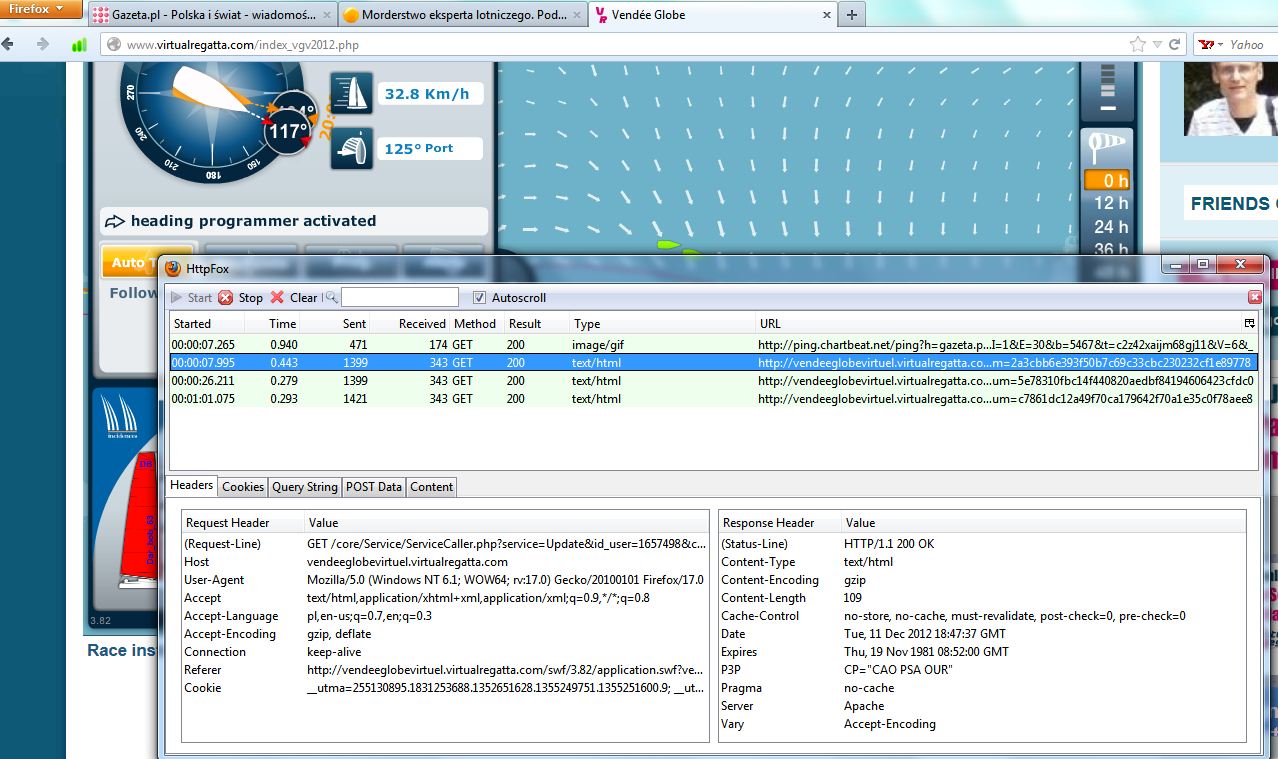Screen dimensions: 1278x759
Task: Click the wind angle sail icon
Action: pyautogui.click(x=351, y=148)
